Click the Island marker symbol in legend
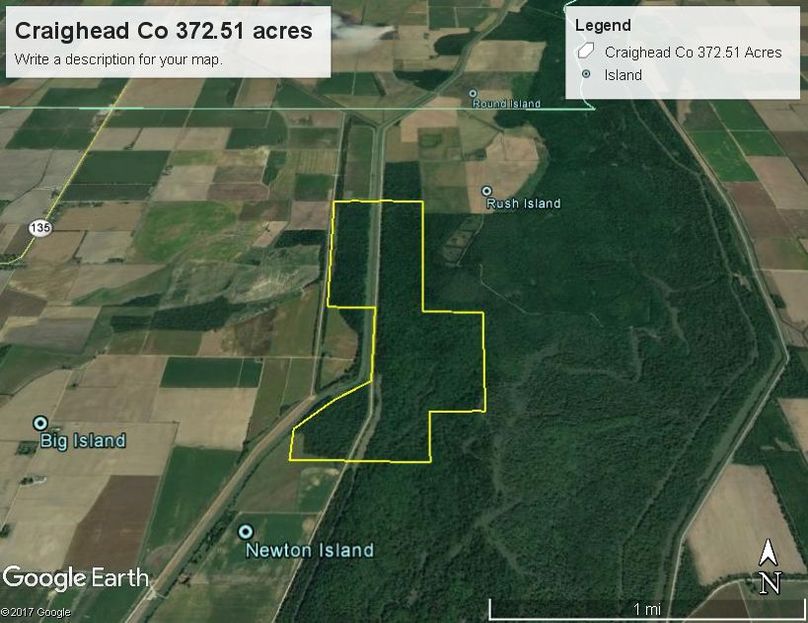This screenshot has height=623, width=808. coord(586,74)
